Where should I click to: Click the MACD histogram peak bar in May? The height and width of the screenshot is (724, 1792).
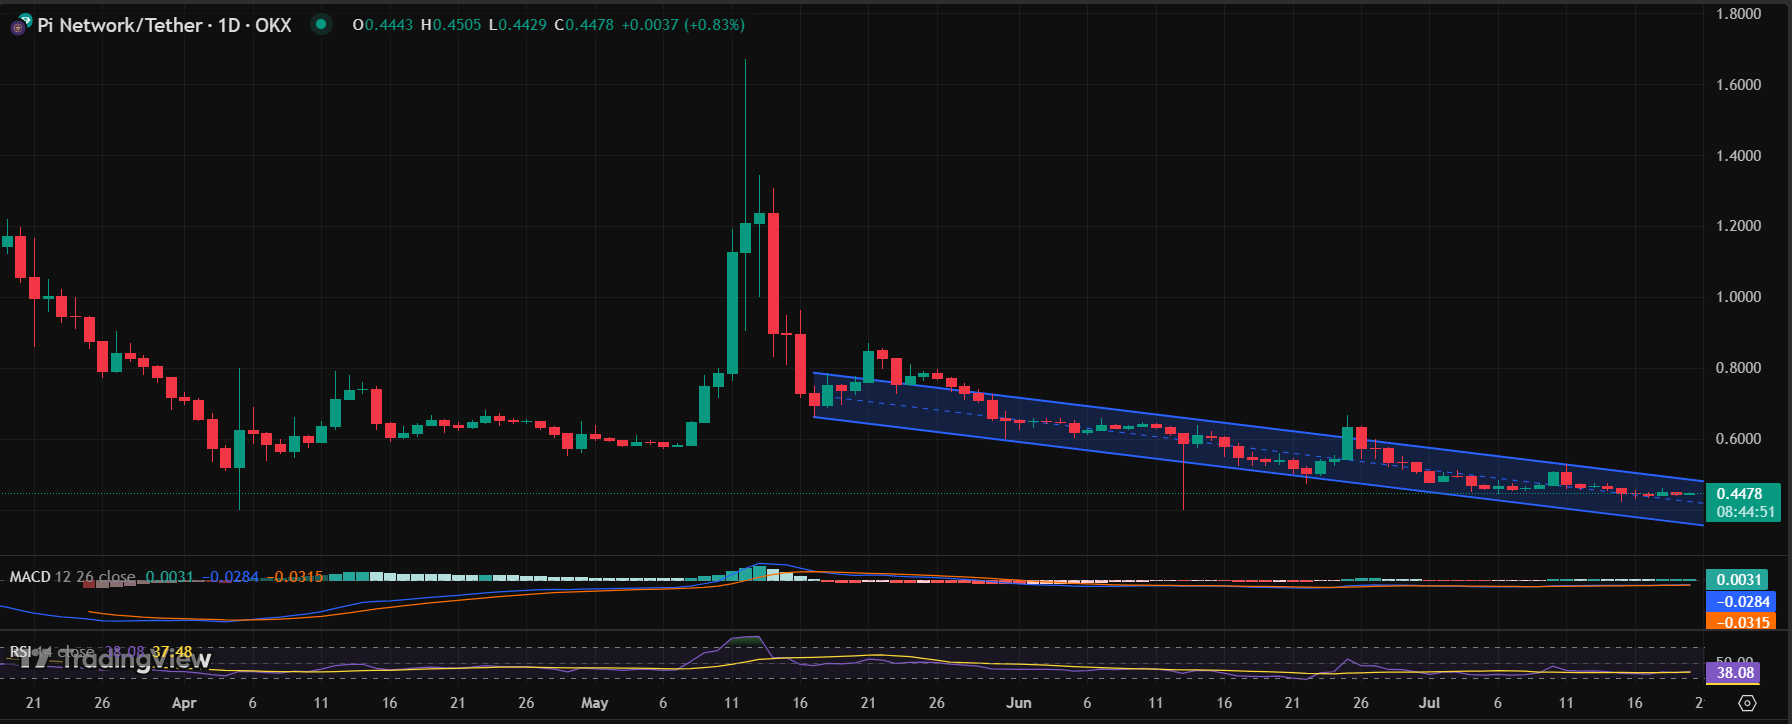click(x=759, y=573)
